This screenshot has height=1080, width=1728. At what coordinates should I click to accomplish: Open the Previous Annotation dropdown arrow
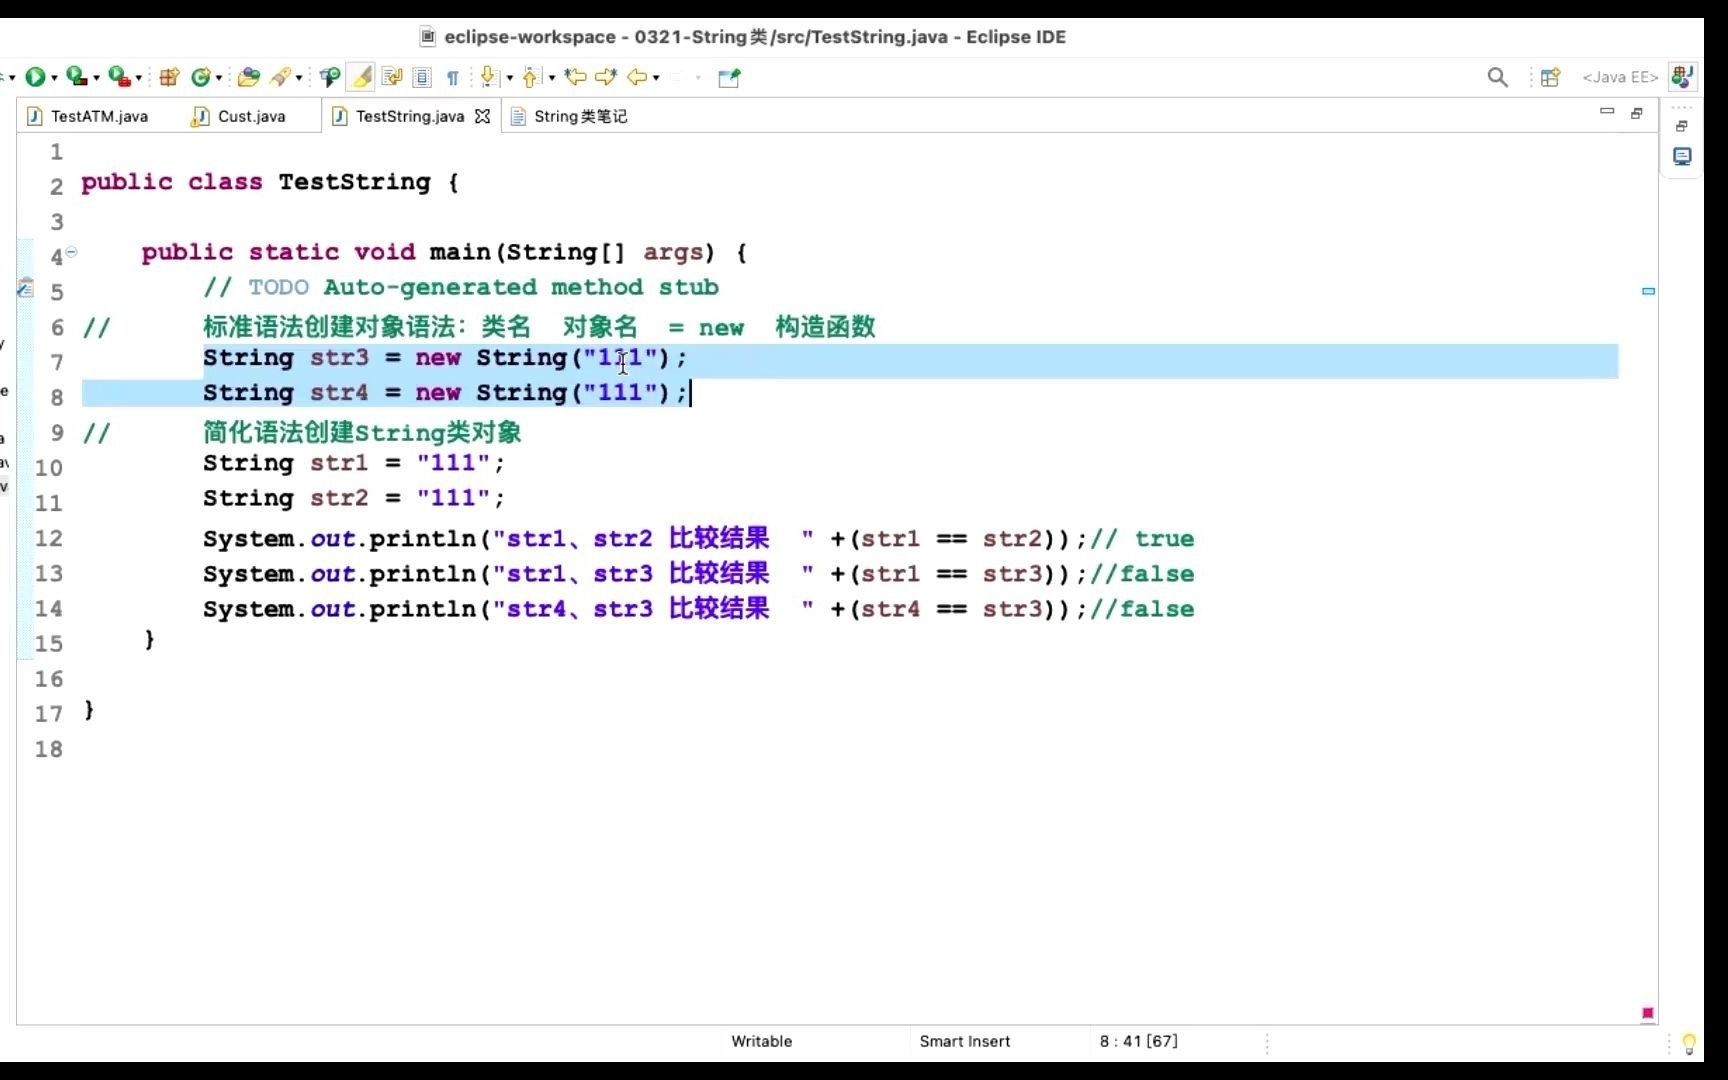click(x=551, y=78)
